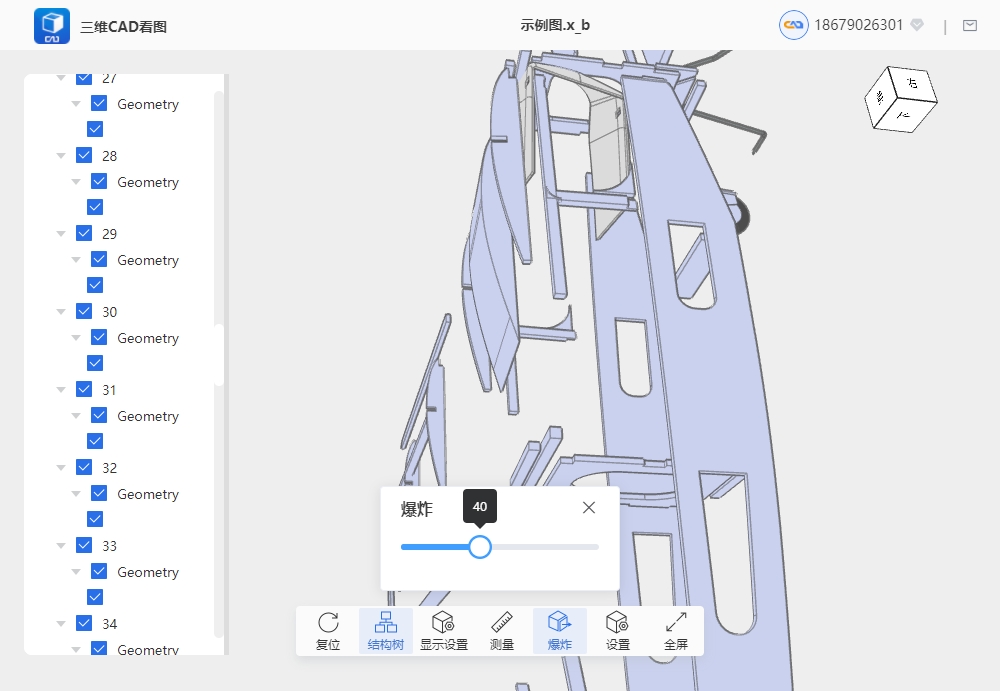The width and height of the screenshot is (1000, 691).
Task: Collapse Geometry under node 31
Action: tap(76, 416)
